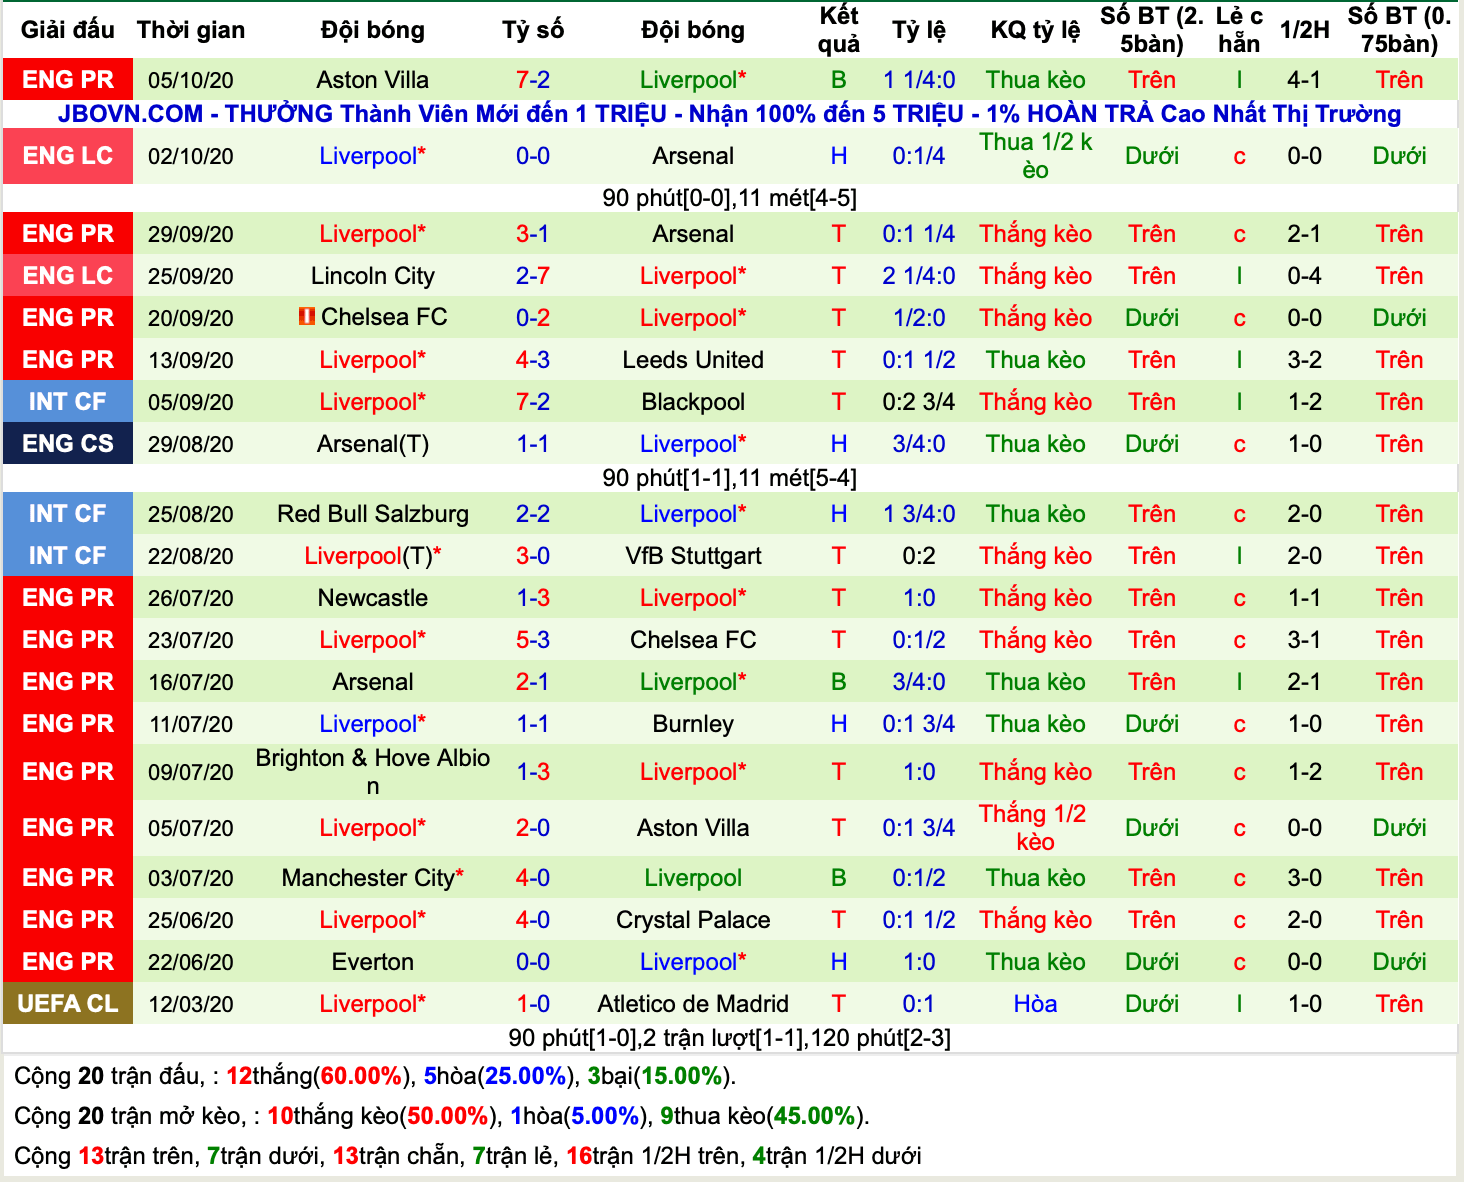Select the 7-2 score on 05/10/20
This screenshot has width=1464, height=1182.
pyautogui.click(x=533, y=80)
